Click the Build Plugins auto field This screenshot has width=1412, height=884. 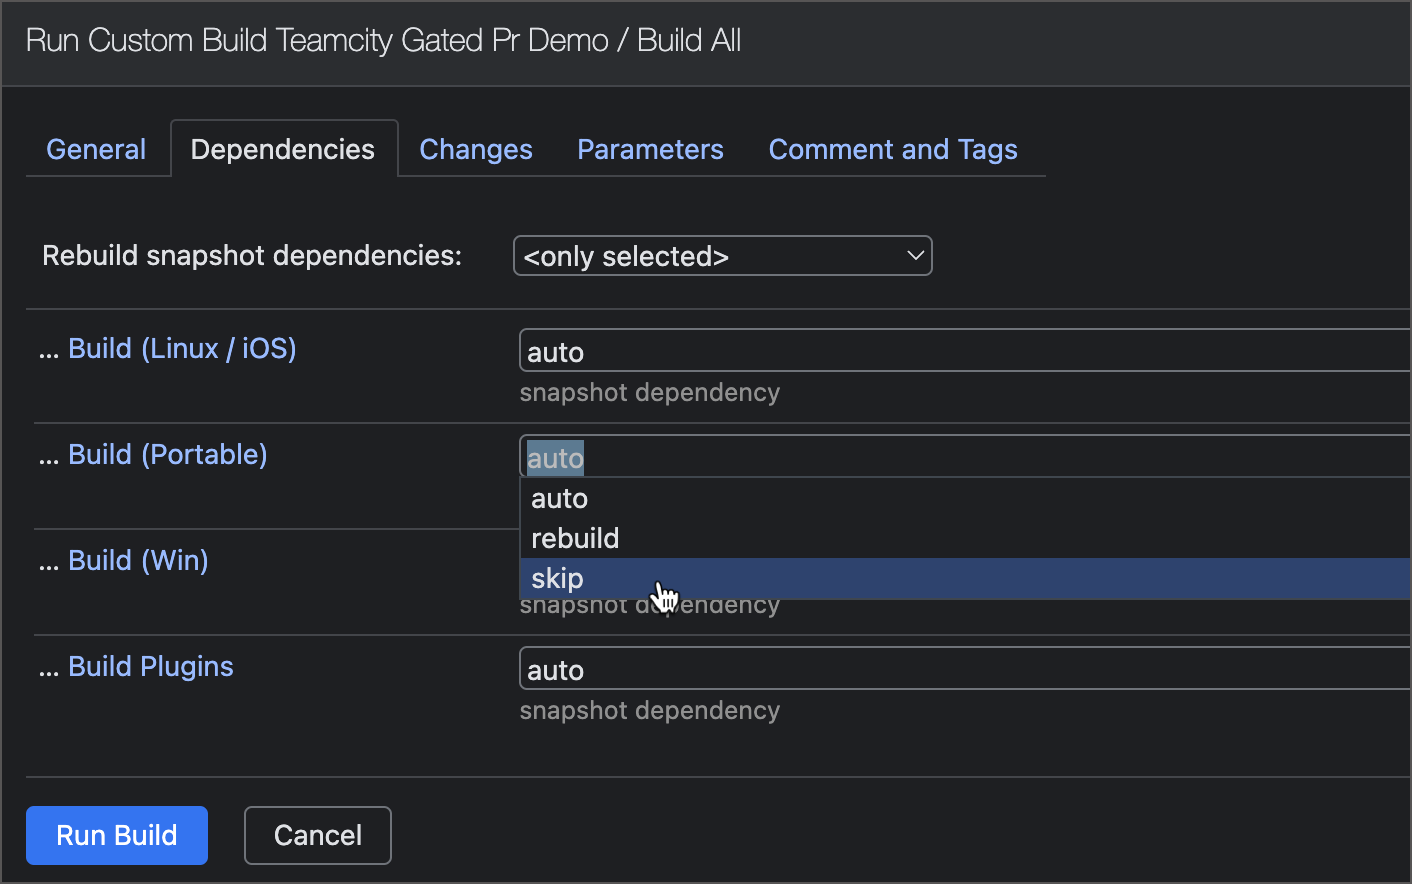tap(960, 669)
